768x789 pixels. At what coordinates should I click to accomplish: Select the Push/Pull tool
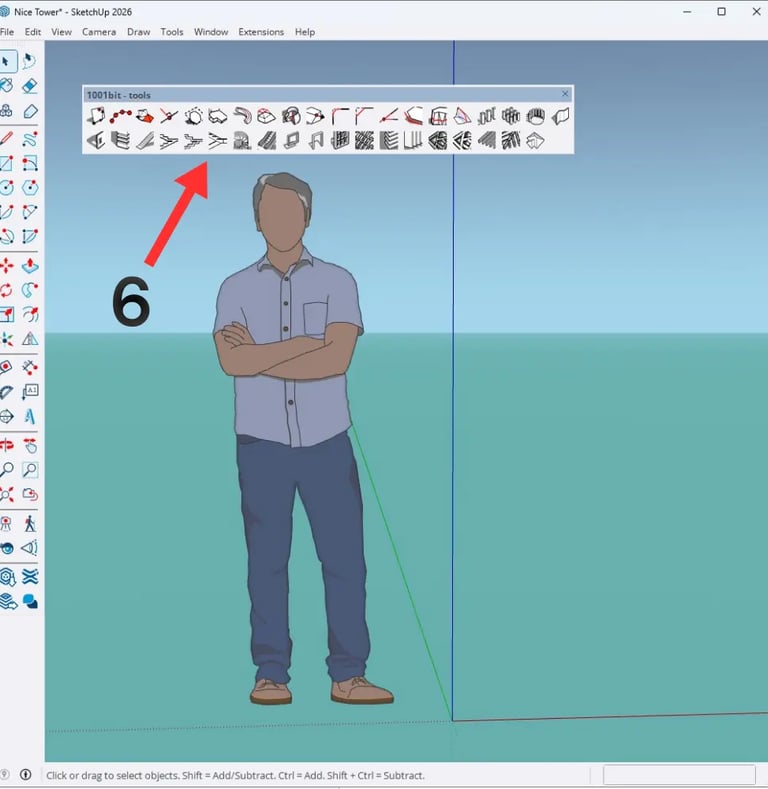pyautogui.click(x=30, y=266)
